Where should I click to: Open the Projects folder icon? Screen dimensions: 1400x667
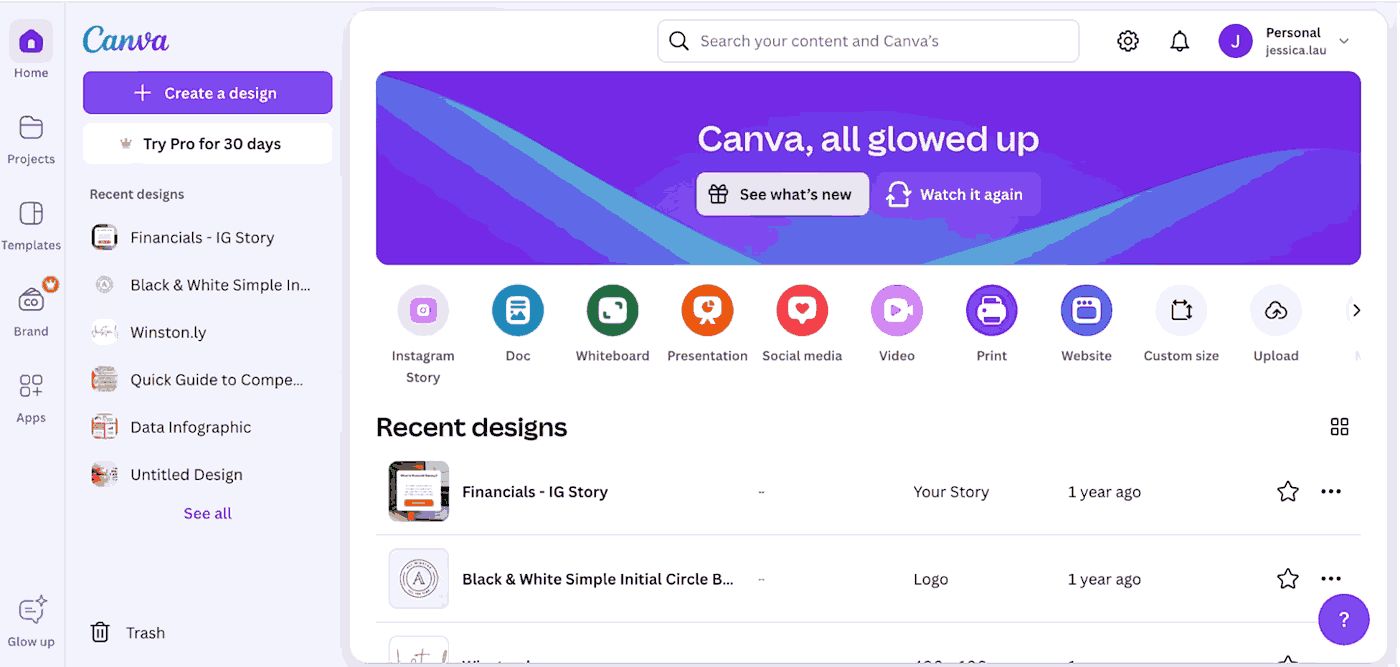31,128
